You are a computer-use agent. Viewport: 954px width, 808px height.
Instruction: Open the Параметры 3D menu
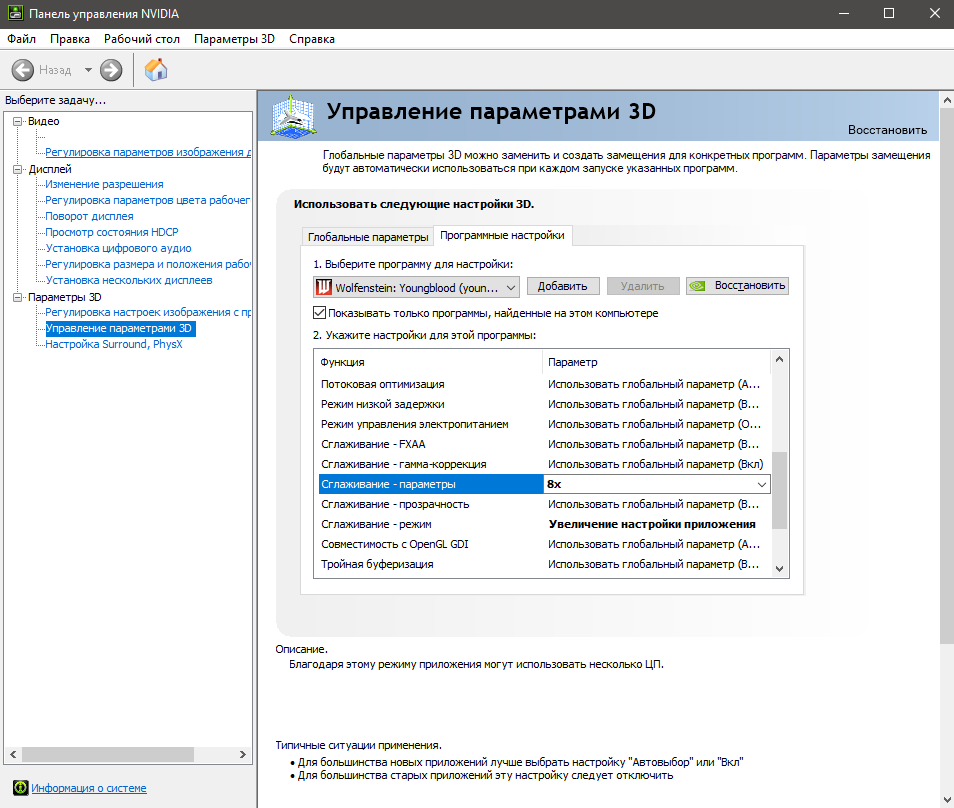click(x=234, y=39)
